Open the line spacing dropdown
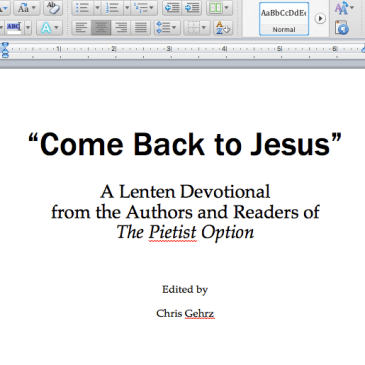Screen dimensions: 365x365 [167, 27]
